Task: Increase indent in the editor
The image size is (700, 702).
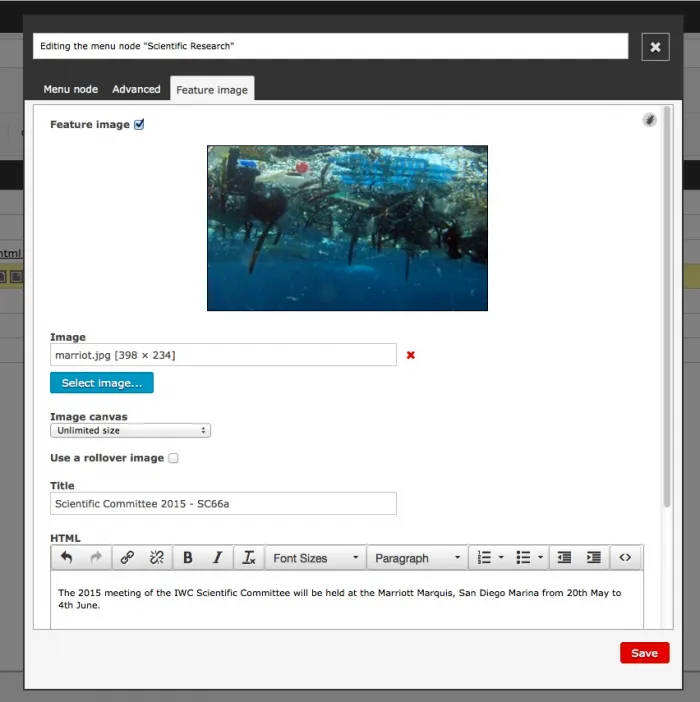Action: click(593, 557)
